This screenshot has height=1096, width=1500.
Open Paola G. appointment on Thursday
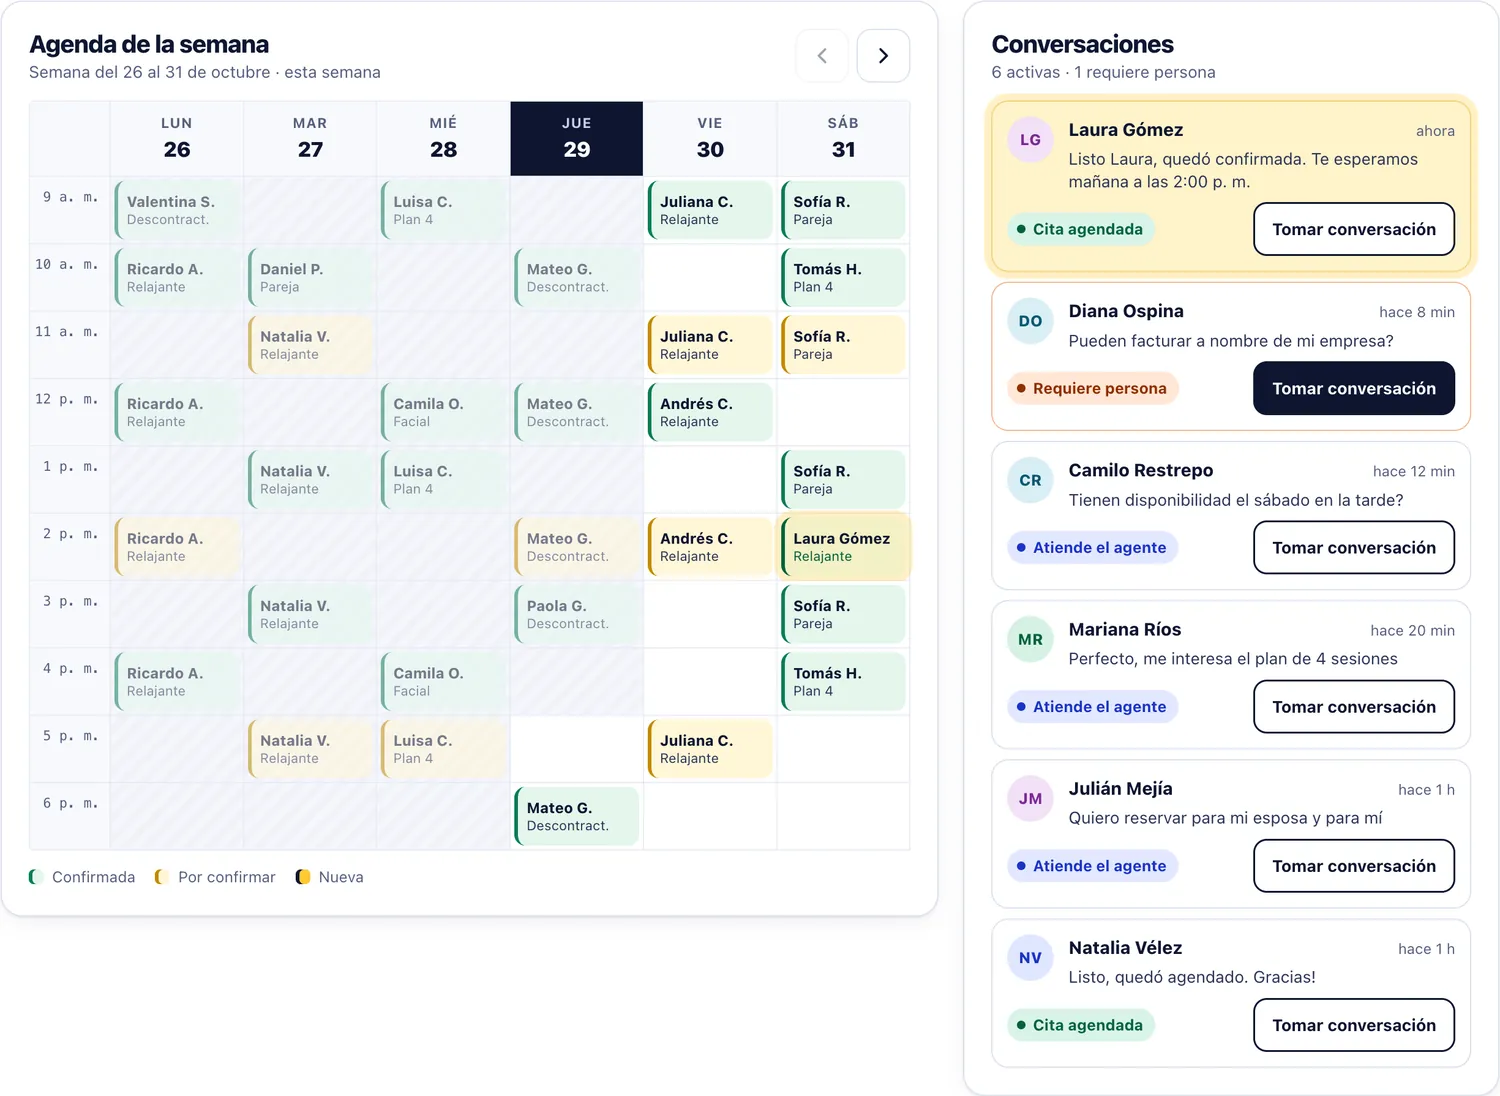pyautogui.click(x=577, y=614)
